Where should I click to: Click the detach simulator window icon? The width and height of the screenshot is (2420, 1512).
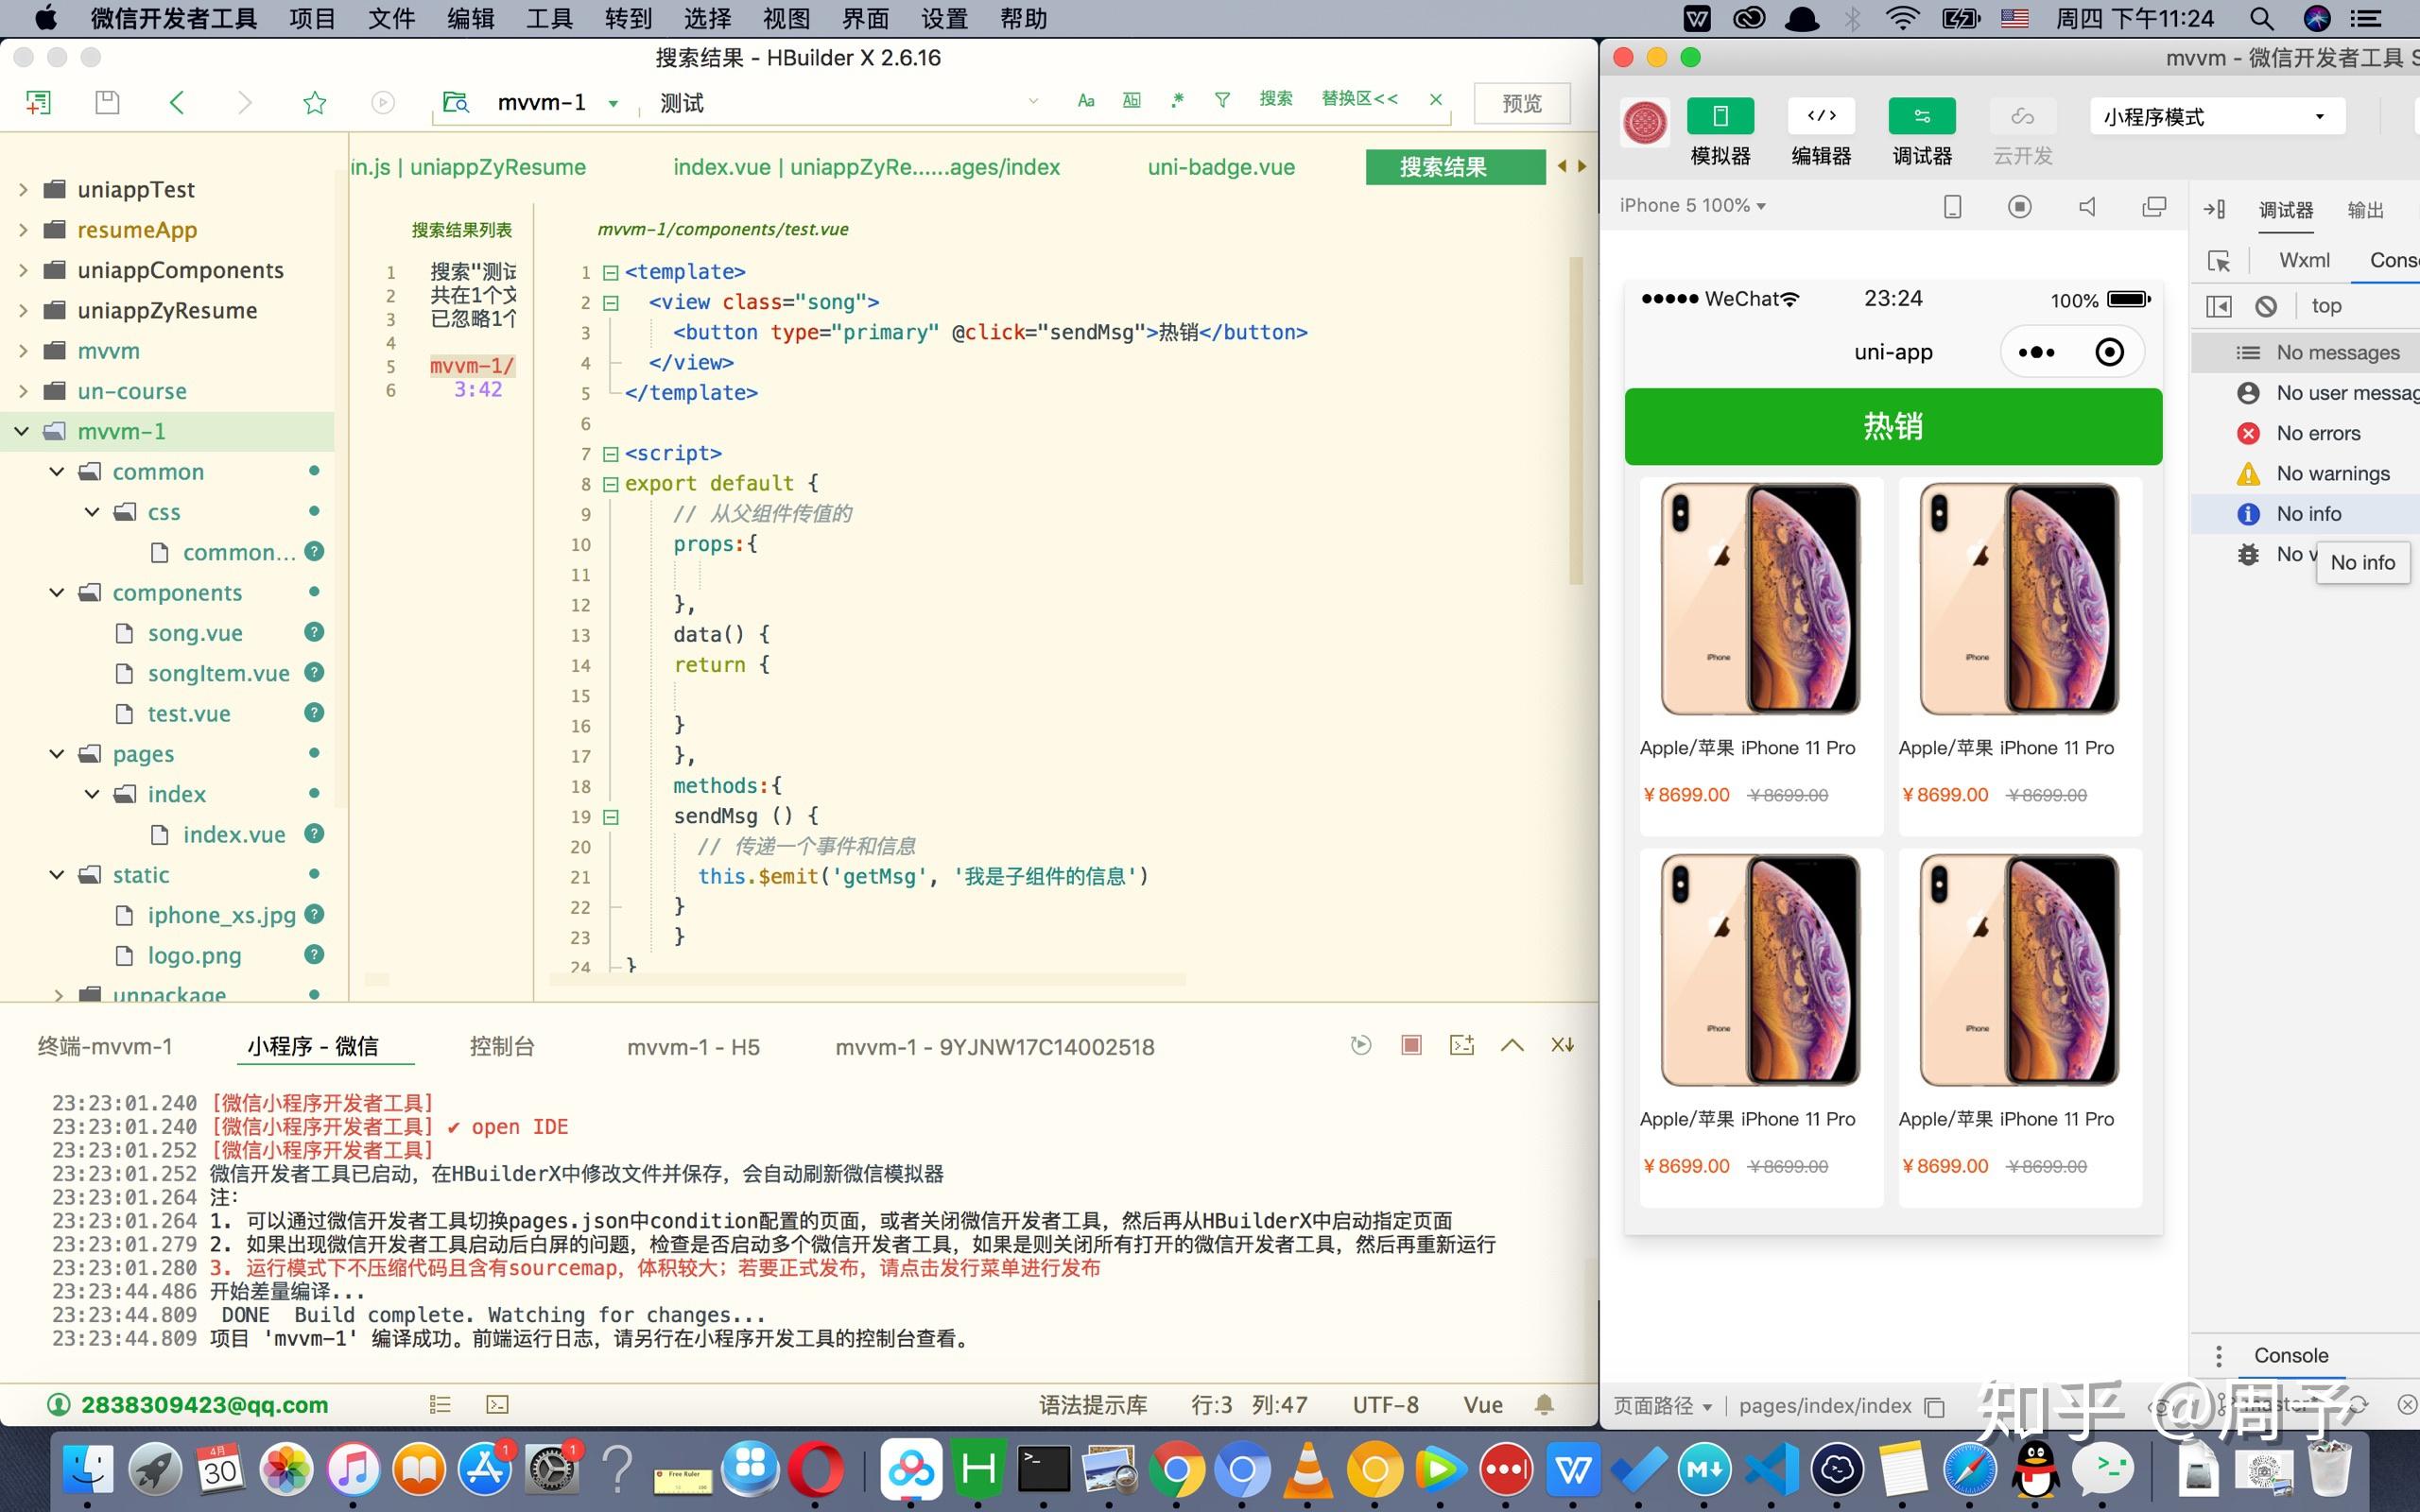click(x=2154, y=206)
